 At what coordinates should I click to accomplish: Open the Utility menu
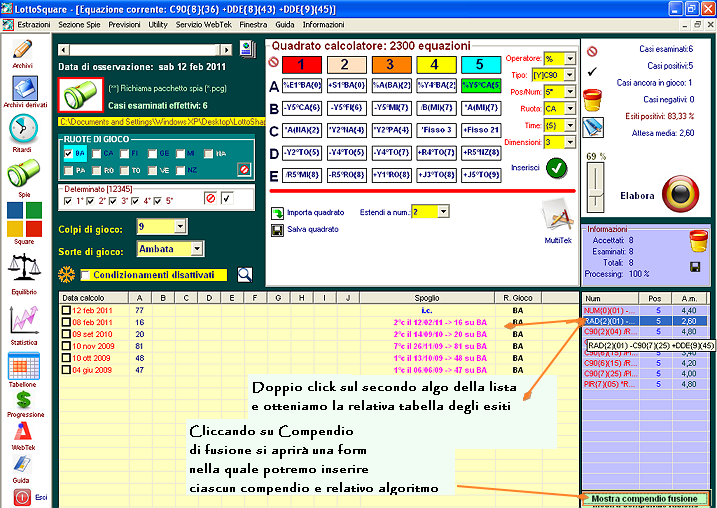click(158, 25)
